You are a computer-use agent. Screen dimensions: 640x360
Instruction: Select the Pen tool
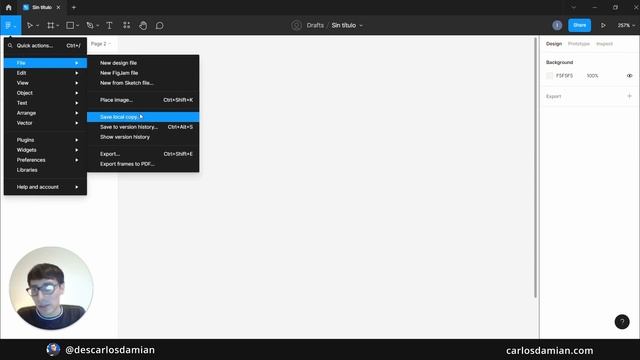pos(90,25)
